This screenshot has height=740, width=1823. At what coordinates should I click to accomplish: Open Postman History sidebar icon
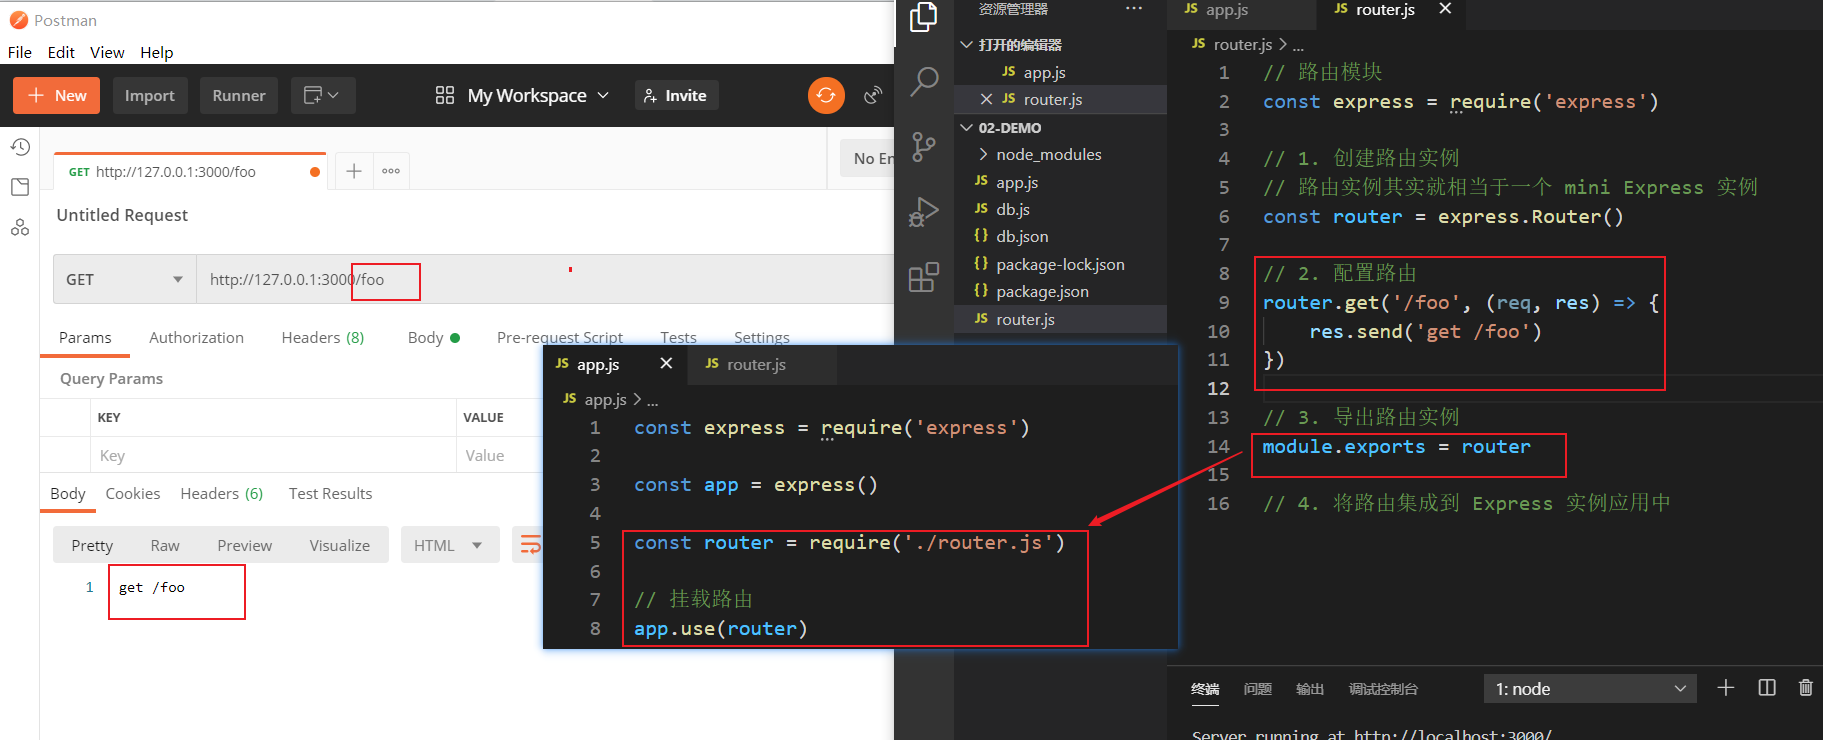pyautogui.click(x=20, y=147)
